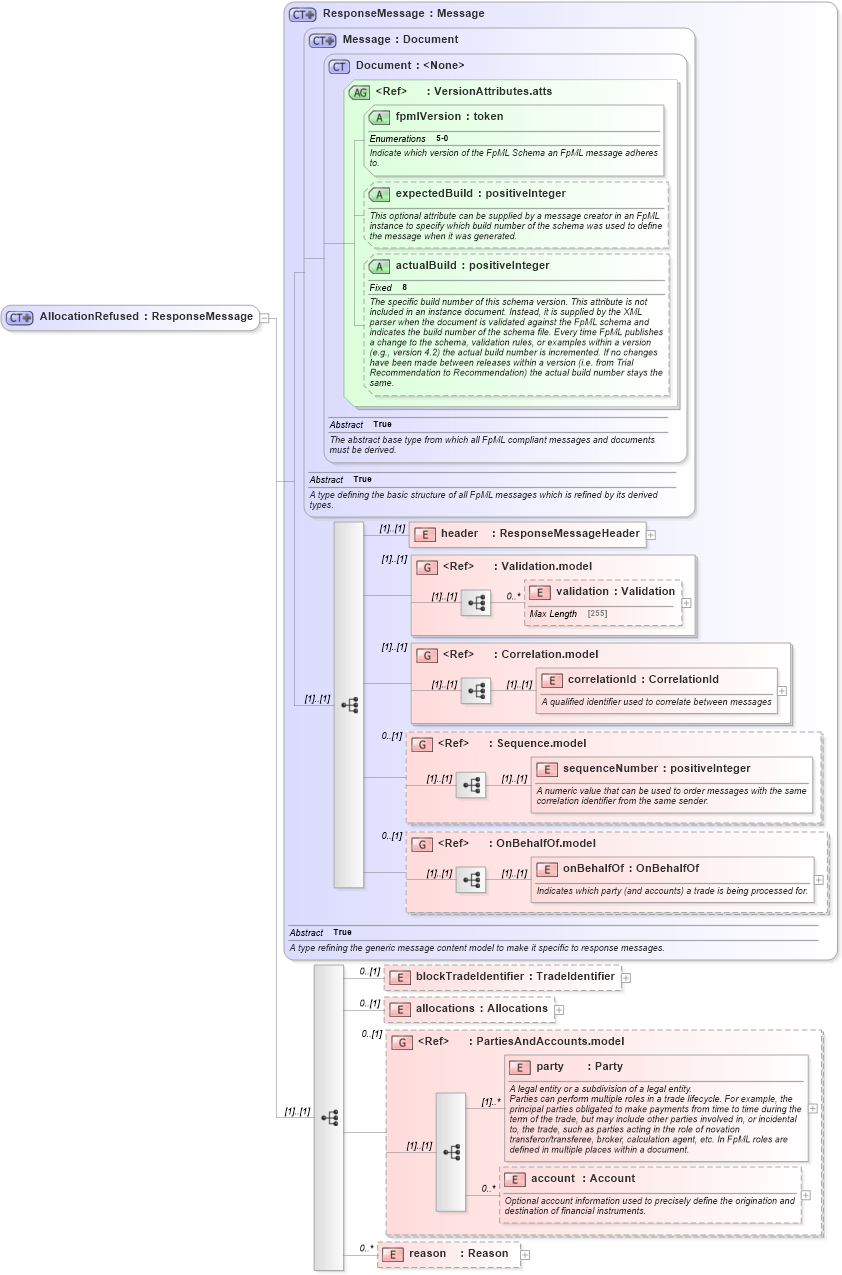The width and height of the screenshot is (842, 1275).
Task: Click the E icon of correlationId
Action: point(552,680)
